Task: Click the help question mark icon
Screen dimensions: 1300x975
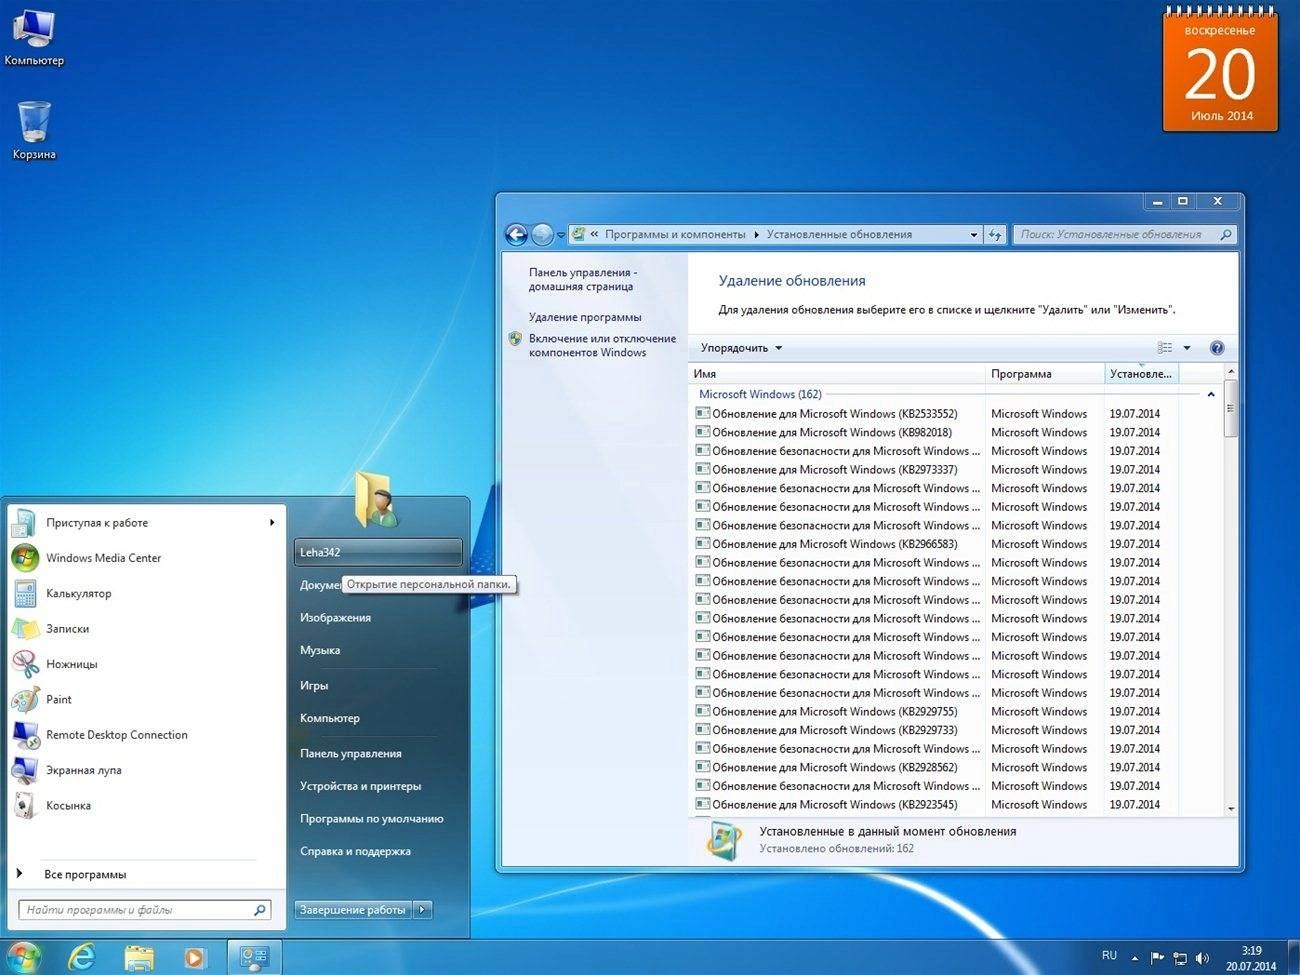Action: click(1217, 348)
